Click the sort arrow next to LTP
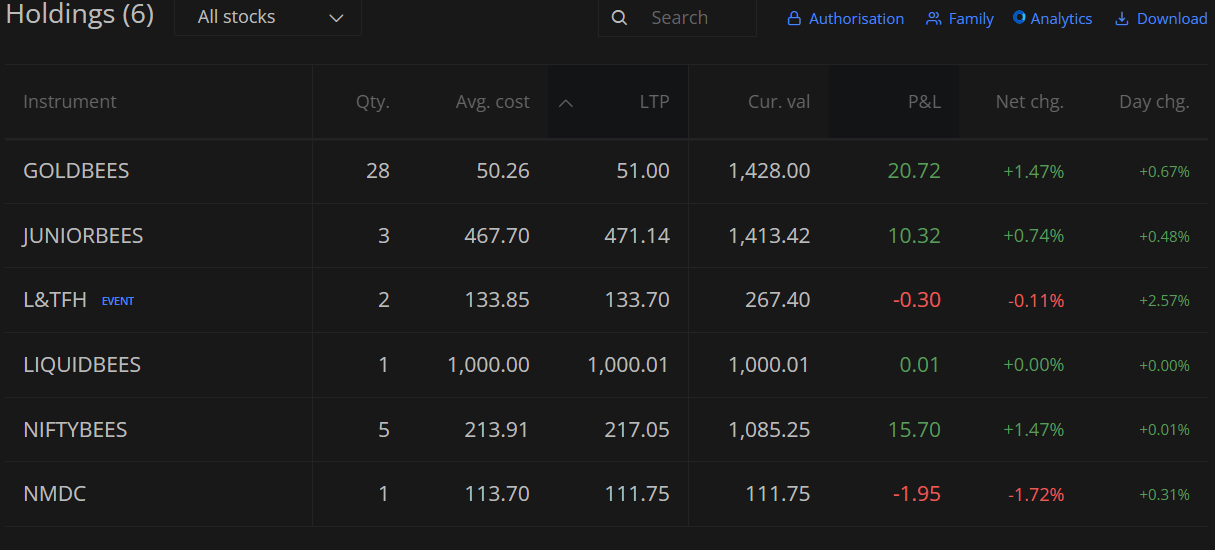The image size is (1215, 550). tap(565, 102)
